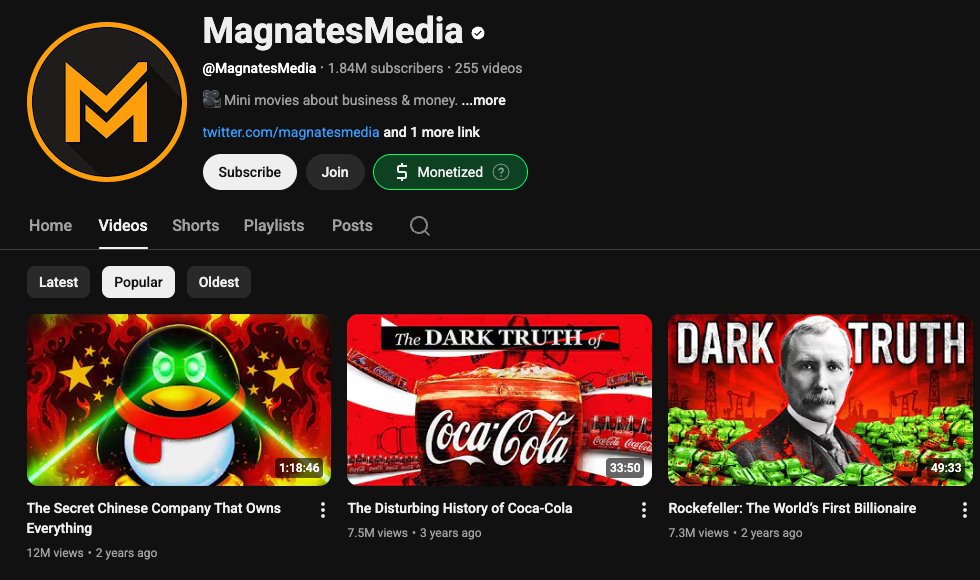
Task: Click '7.5M views' under the Coca-Cola video
Action: pyautogui.click(x=378, y=533)
